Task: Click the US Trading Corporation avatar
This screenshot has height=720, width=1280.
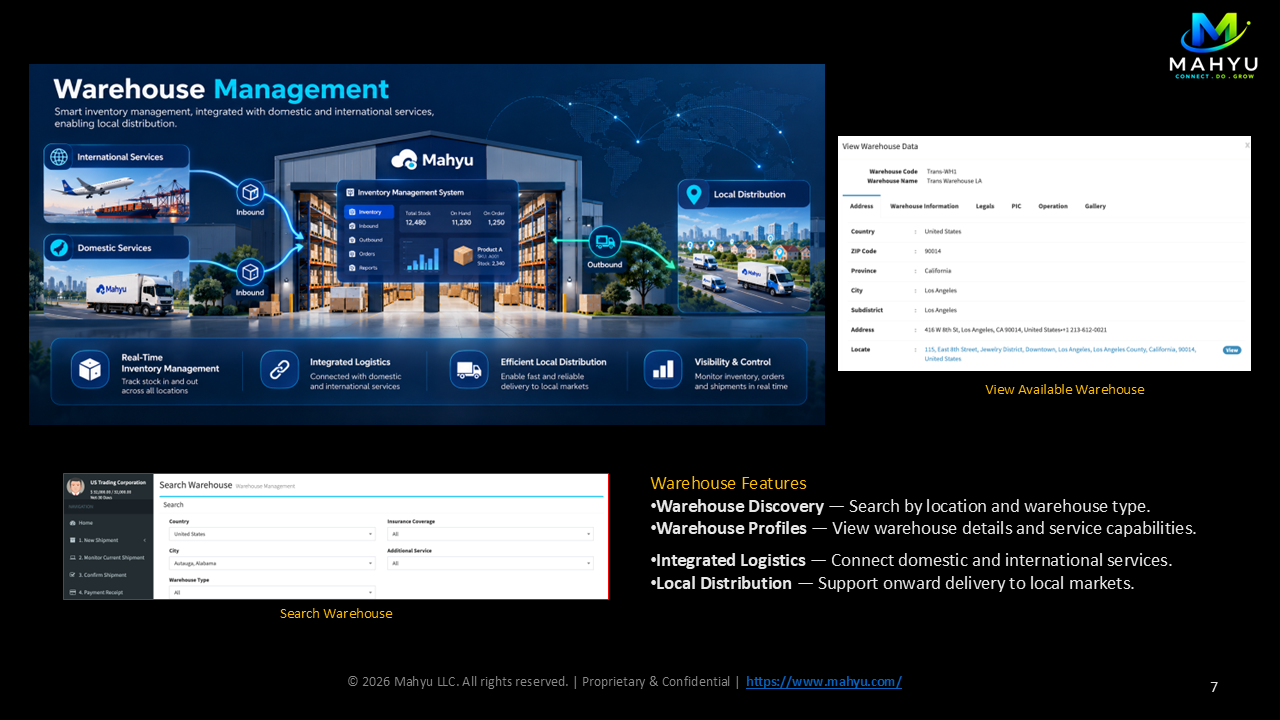Action: 75,487
